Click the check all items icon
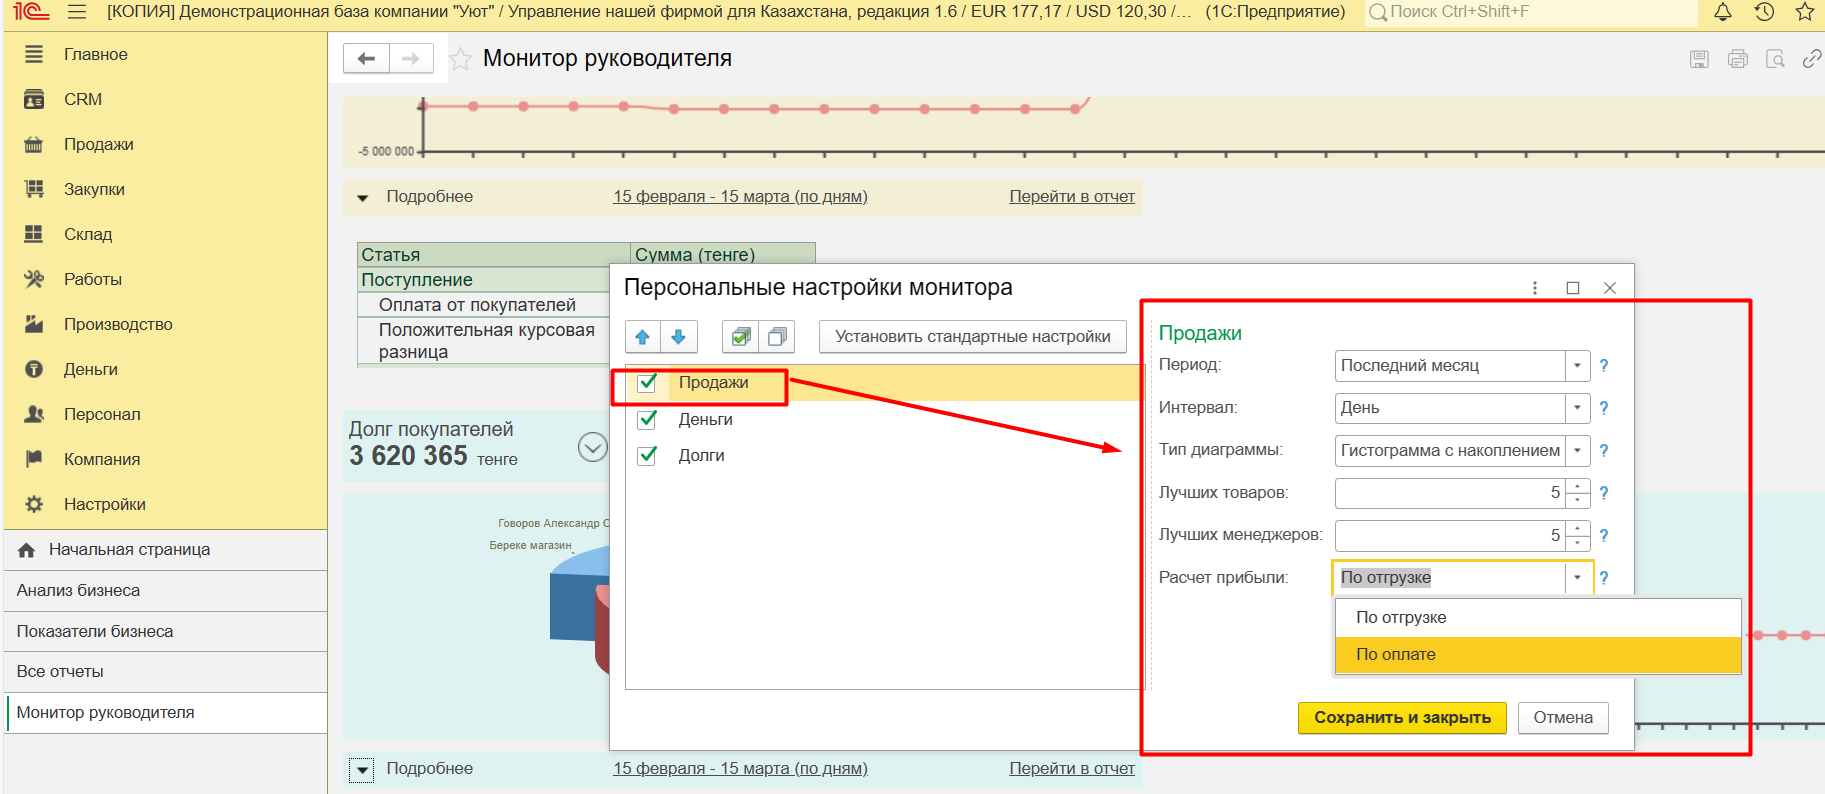The height and width of the screenshot is (794, 1825). coord(740,337)
